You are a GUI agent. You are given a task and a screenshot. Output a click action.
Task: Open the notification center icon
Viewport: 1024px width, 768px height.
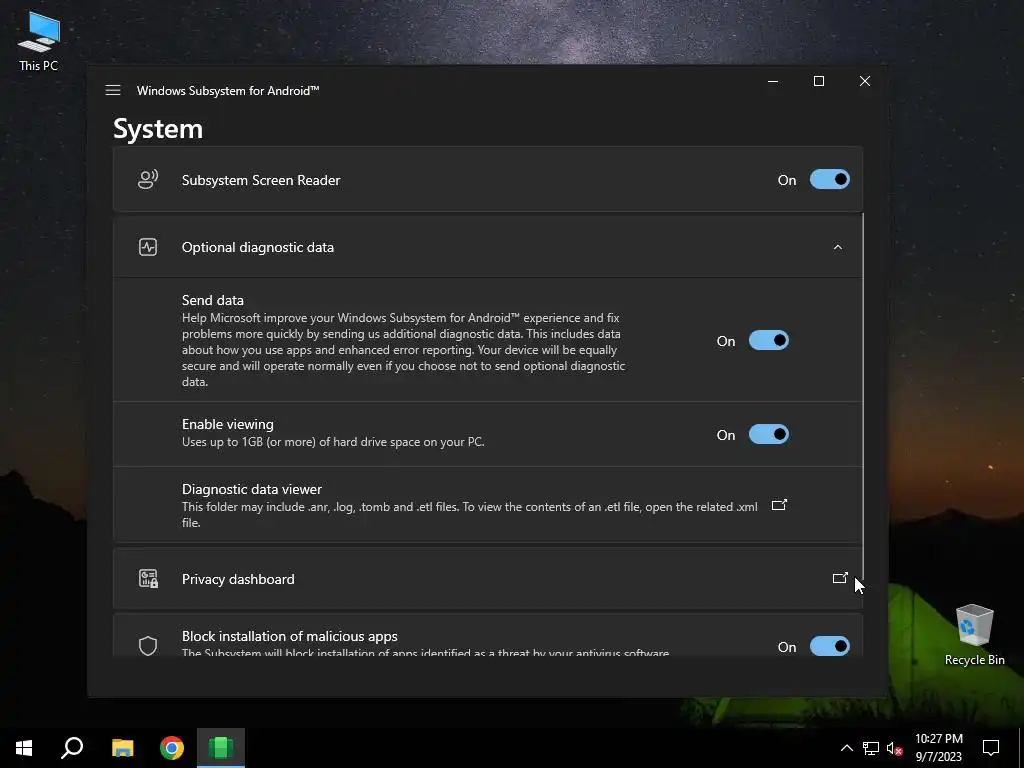(x=991, y=748)
